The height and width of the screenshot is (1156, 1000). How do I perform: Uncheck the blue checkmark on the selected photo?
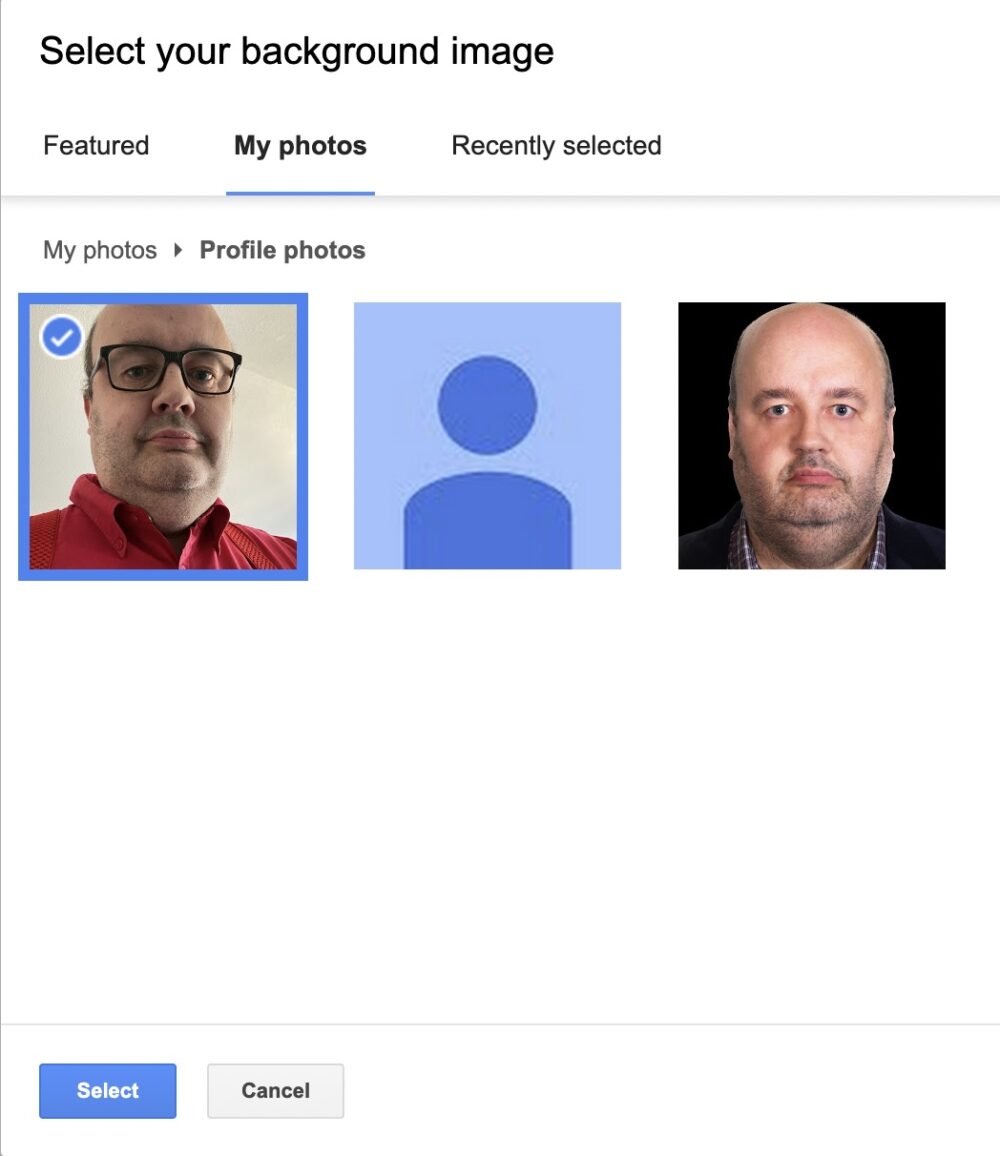[61, 337]
